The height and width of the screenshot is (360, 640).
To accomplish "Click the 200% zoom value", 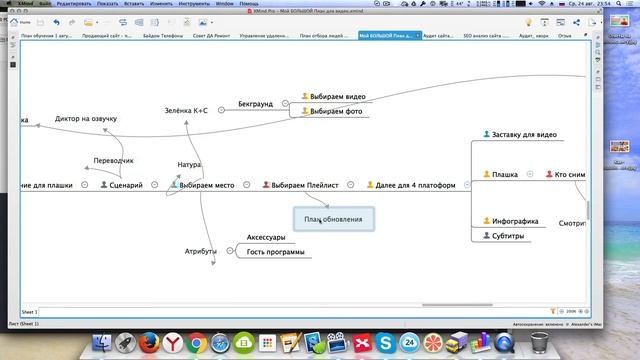I will 571,311.
